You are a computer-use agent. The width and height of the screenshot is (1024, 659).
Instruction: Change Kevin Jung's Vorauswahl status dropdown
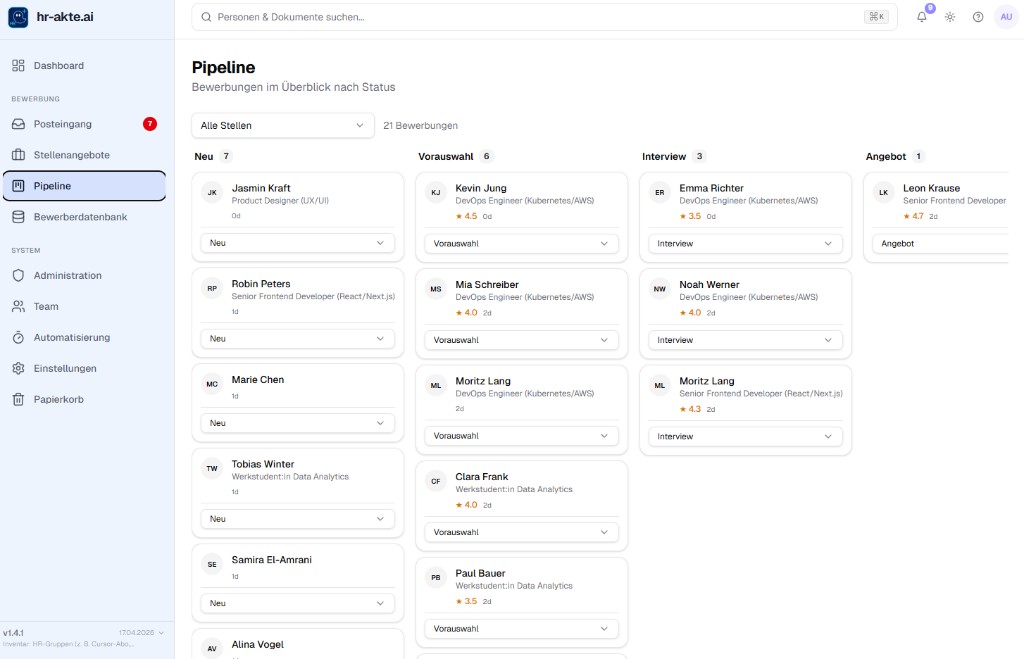(x=521, y=244)
